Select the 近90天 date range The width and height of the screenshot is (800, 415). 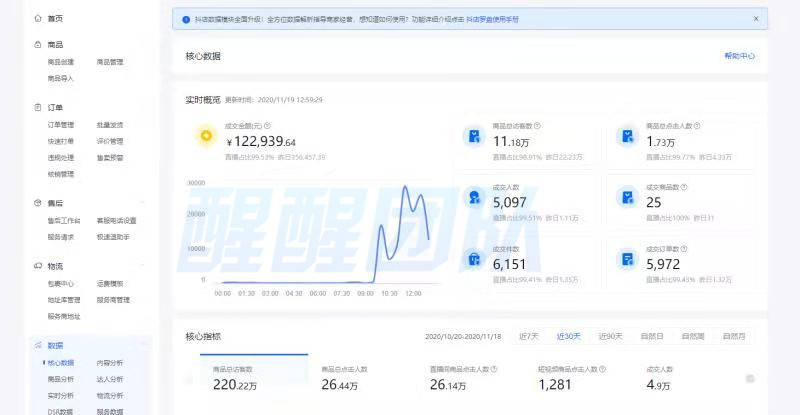(610, 336)
